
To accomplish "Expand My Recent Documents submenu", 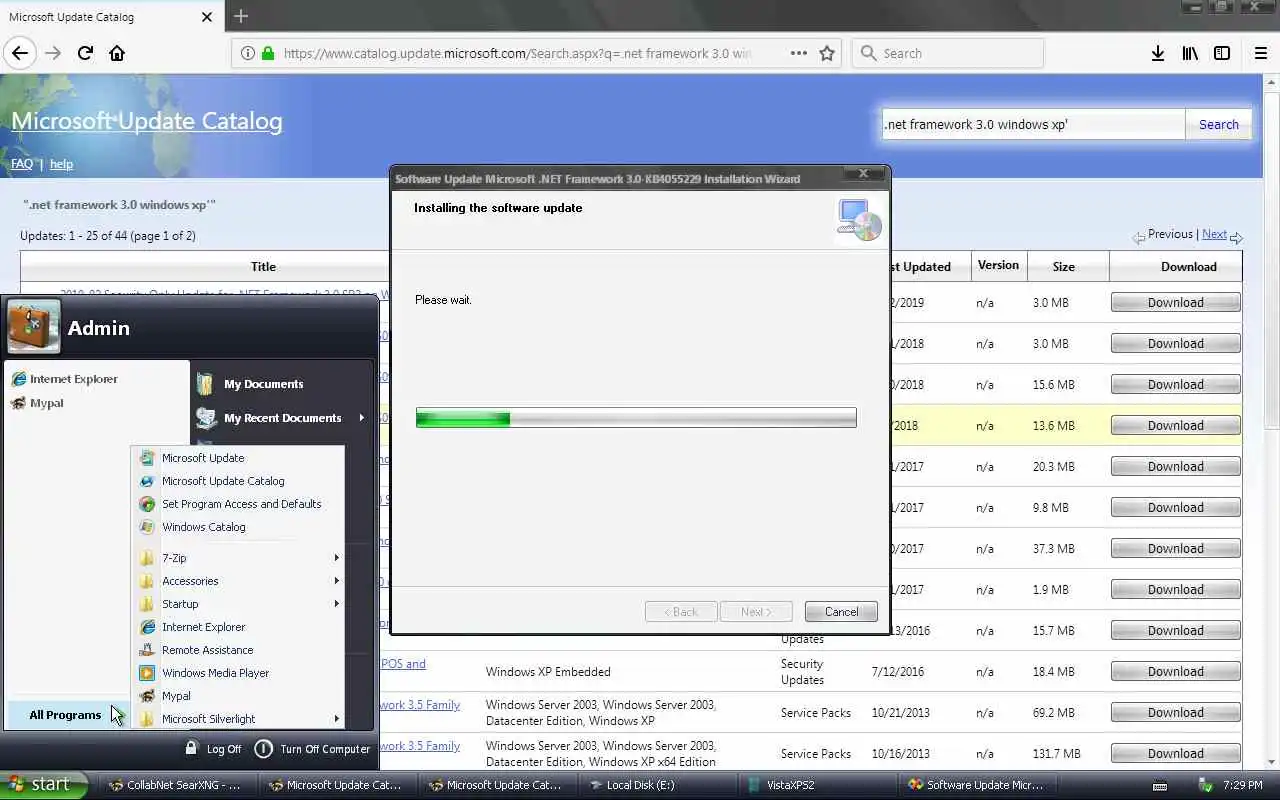I will [280, 418].
